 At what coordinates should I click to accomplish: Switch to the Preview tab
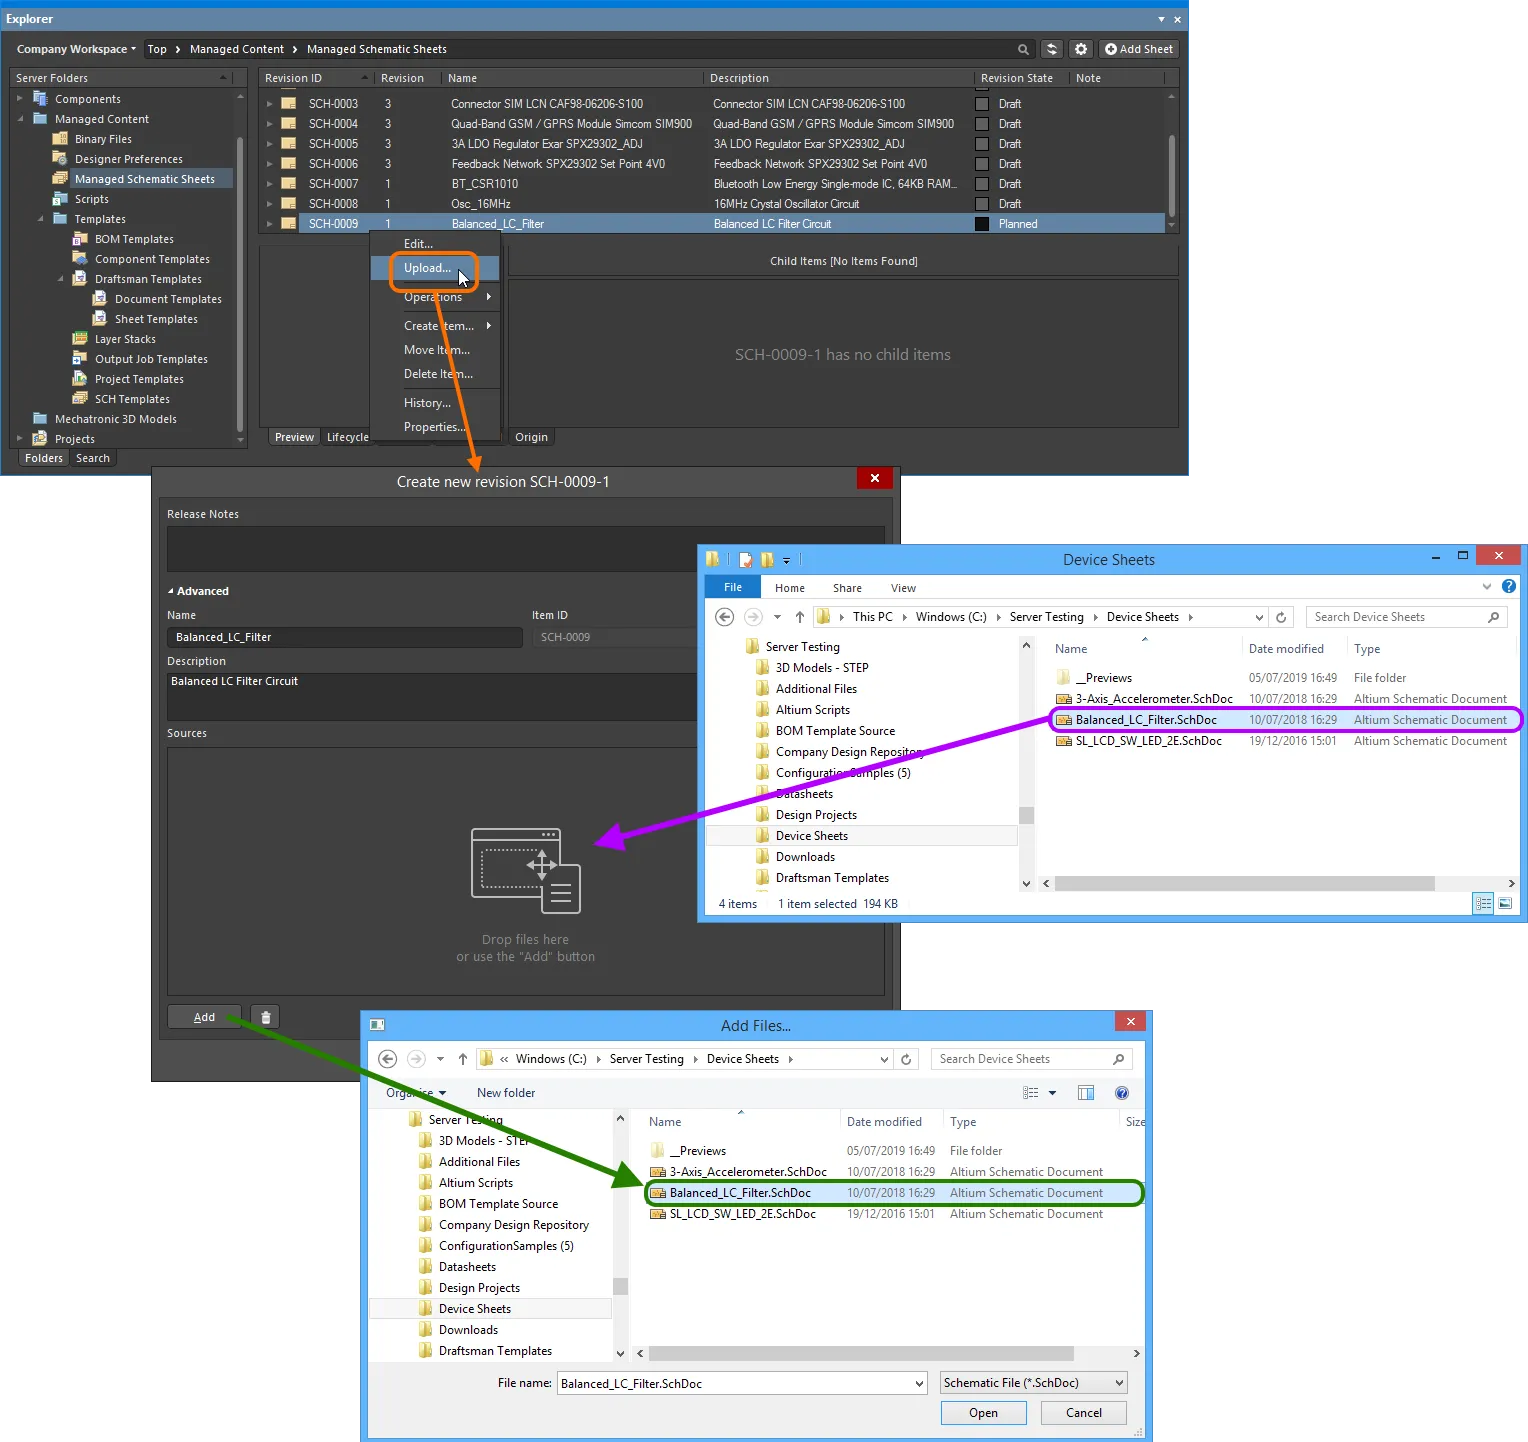point(294,437)
